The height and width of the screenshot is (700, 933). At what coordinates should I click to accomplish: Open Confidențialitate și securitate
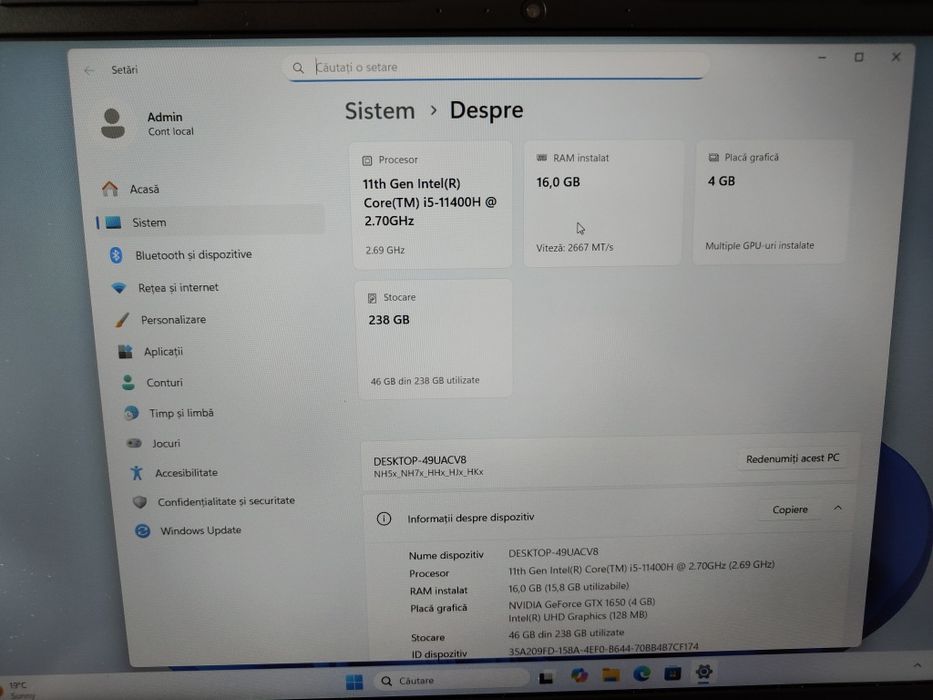[226, 501]
